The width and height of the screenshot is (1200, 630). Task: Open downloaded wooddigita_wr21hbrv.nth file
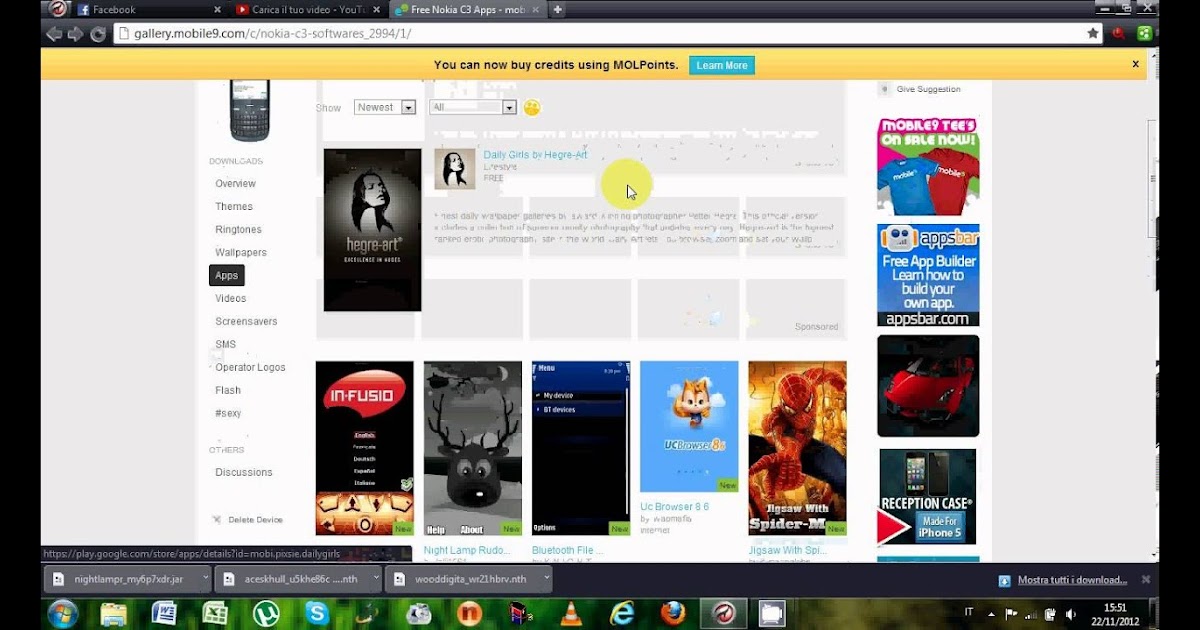point(468,579)
